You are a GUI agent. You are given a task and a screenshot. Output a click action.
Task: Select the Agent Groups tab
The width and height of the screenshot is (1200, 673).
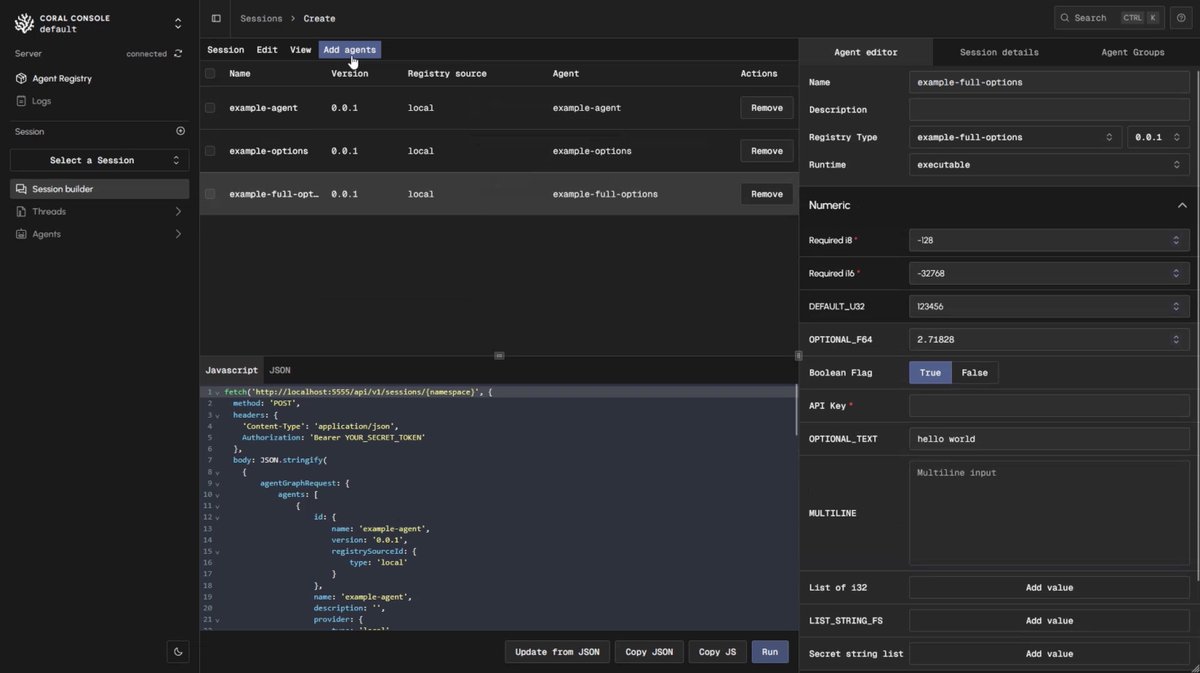pos(1133,52)
